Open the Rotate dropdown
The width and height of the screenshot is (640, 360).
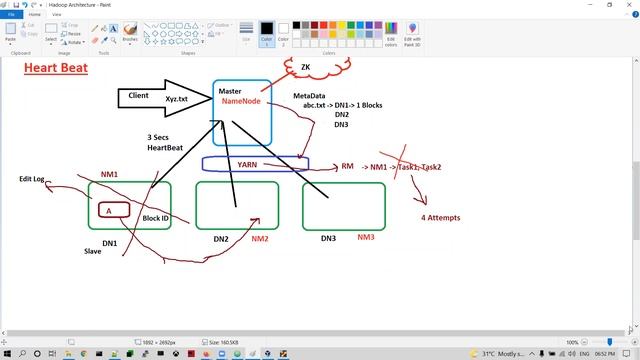click(73, 42)
